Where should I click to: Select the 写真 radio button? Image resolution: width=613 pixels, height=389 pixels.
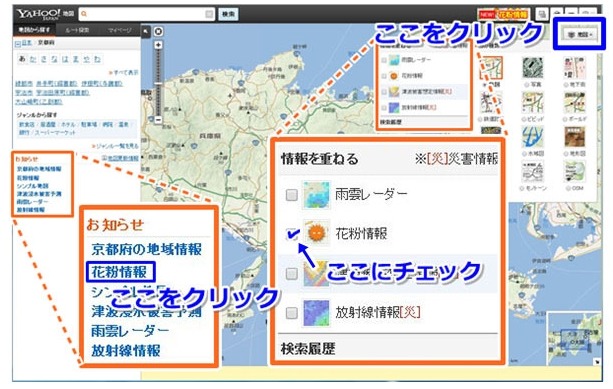point(526,84)
